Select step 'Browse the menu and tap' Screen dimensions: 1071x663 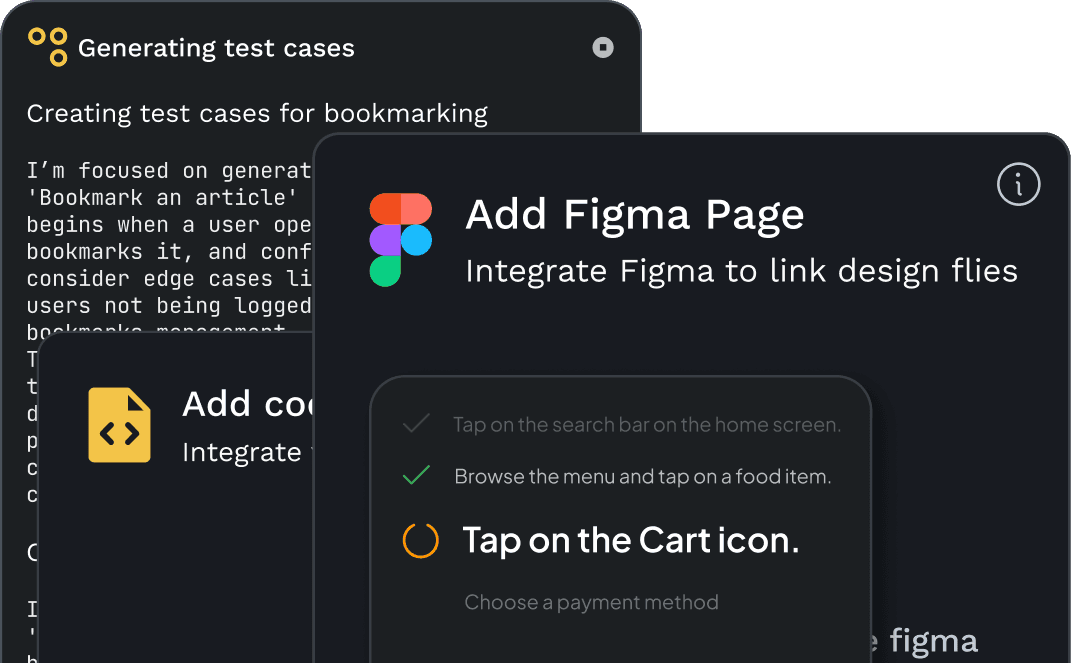[642, 477]
